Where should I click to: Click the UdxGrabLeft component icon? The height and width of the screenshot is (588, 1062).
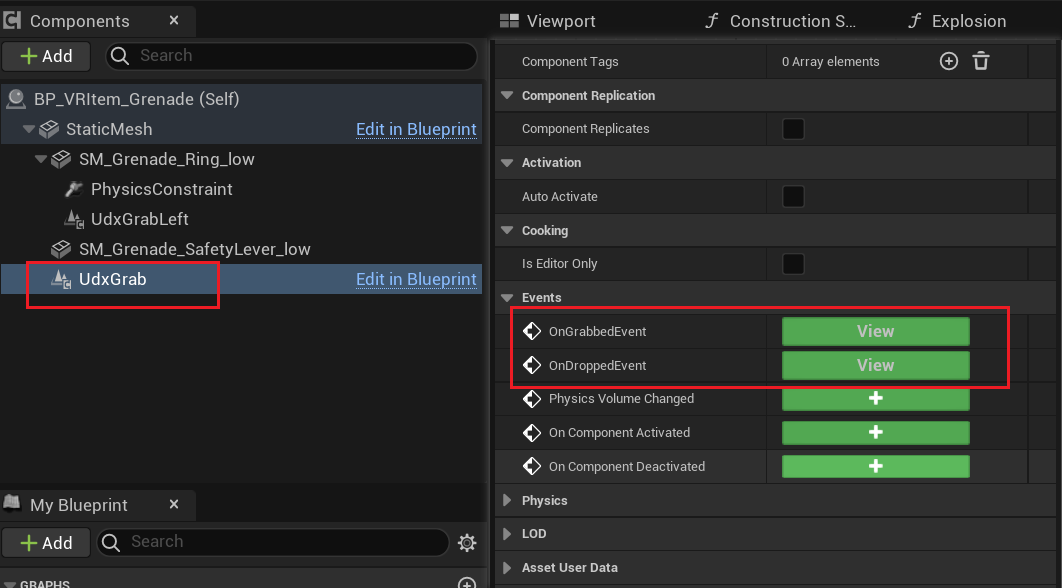73,220
